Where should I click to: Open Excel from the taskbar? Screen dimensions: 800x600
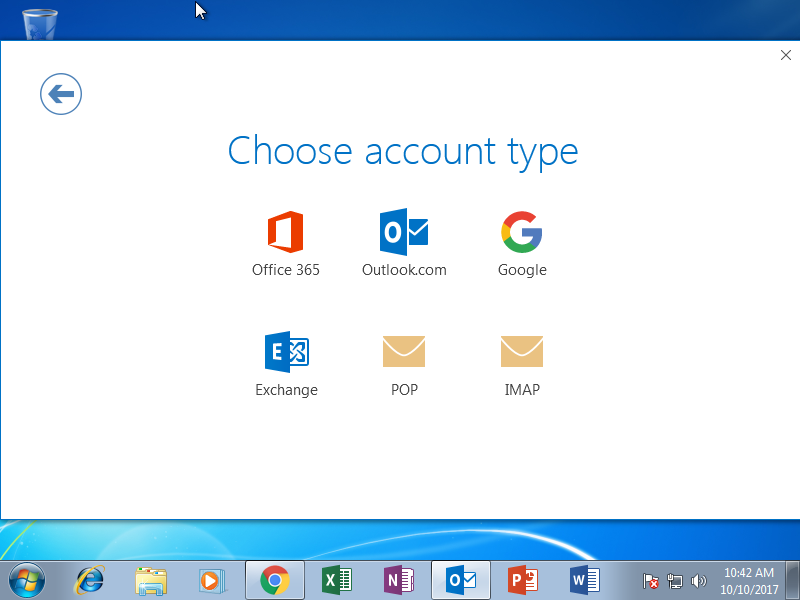click(x=337, y=581)
